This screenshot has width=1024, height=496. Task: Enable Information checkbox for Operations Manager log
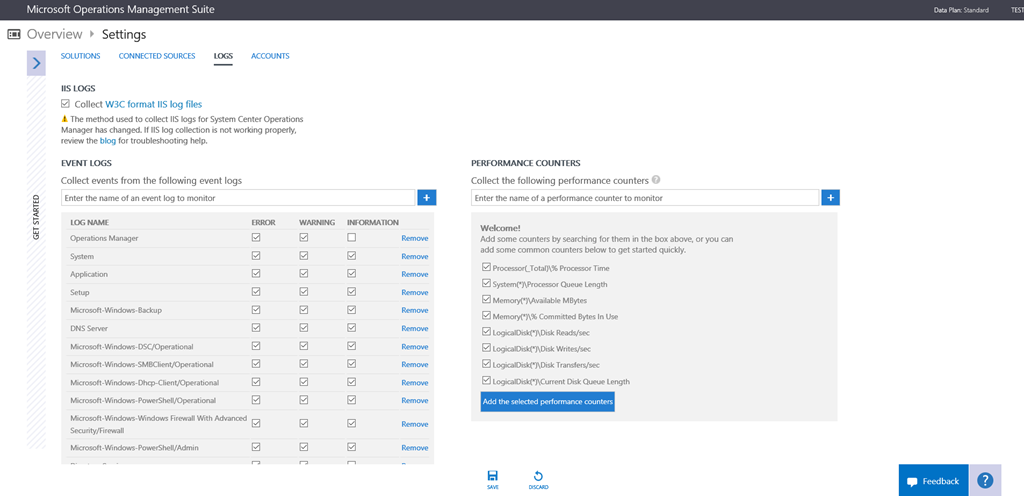click(x=351, y=238)
